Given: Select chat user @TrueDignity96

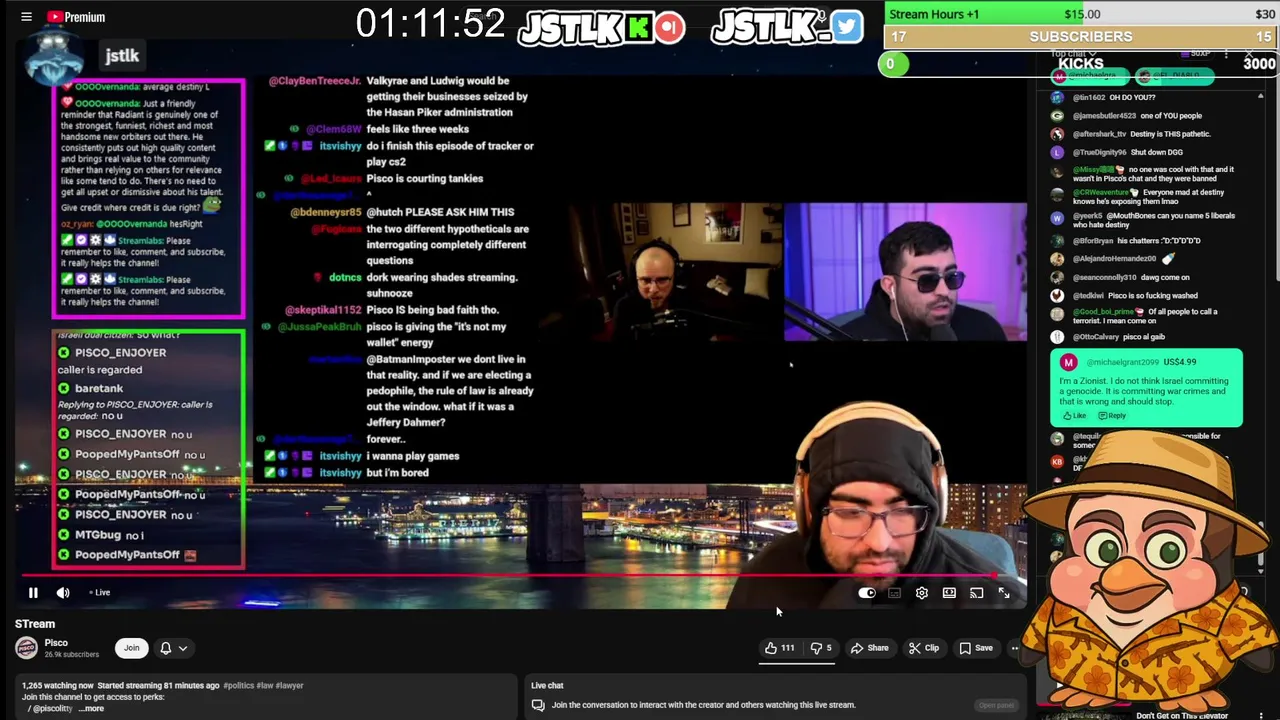Looking at the screenshot, I should pyautogui.click(x=1098, y=152).
